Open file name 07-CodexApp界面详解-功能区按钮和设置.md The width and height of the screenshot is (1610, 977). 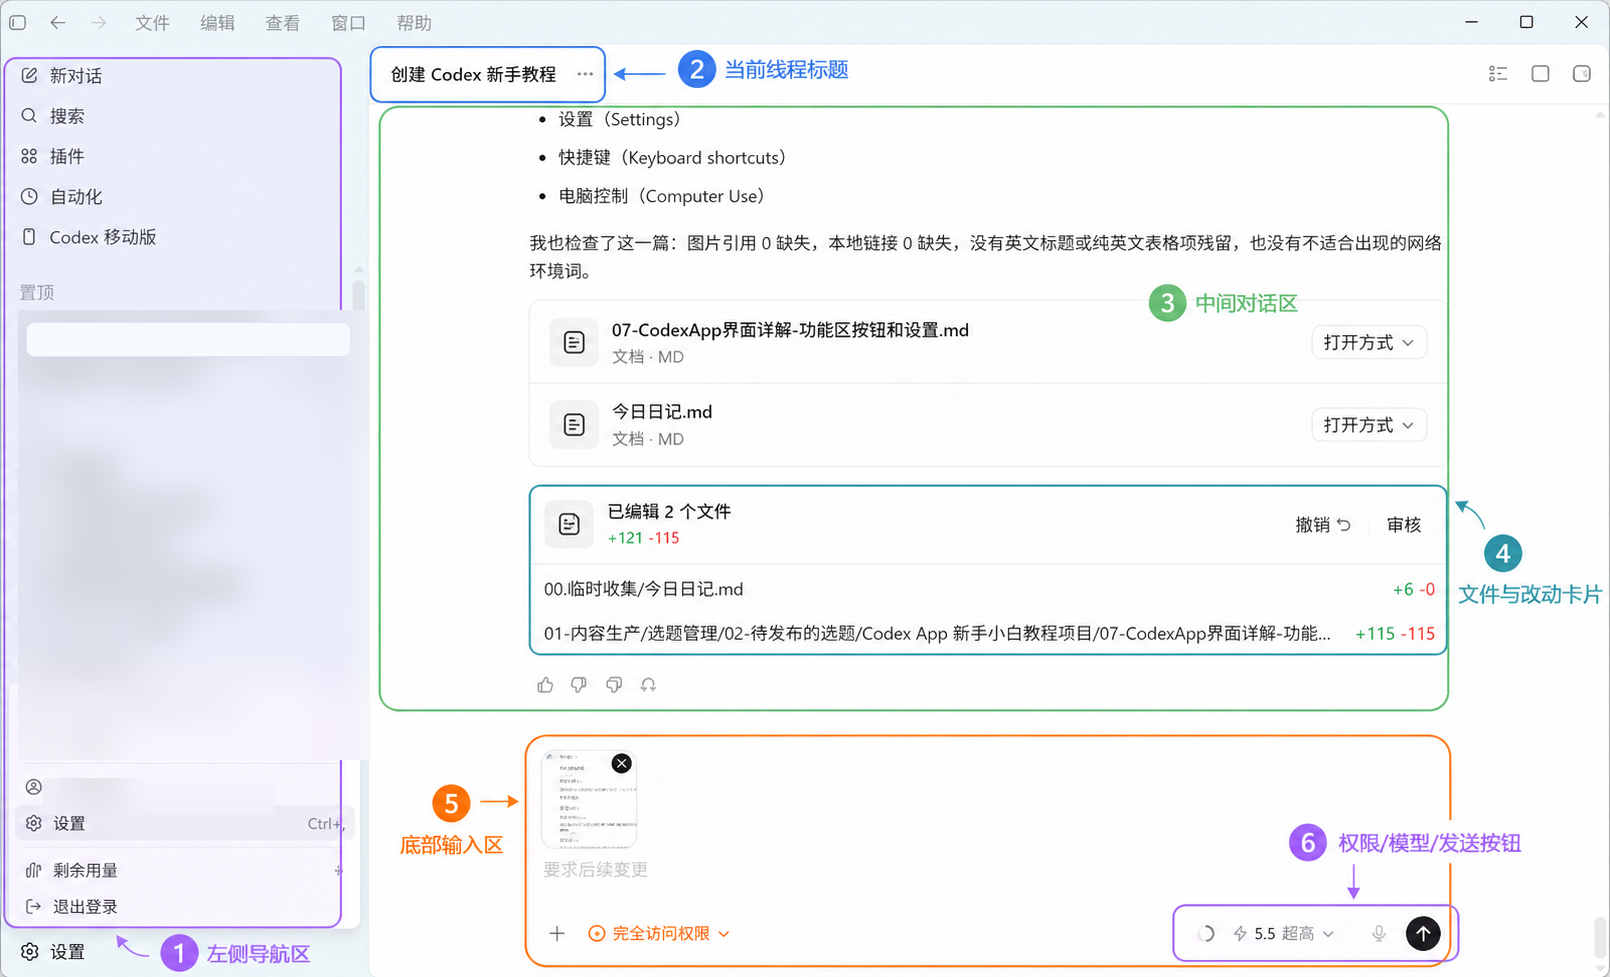point(790,330)
